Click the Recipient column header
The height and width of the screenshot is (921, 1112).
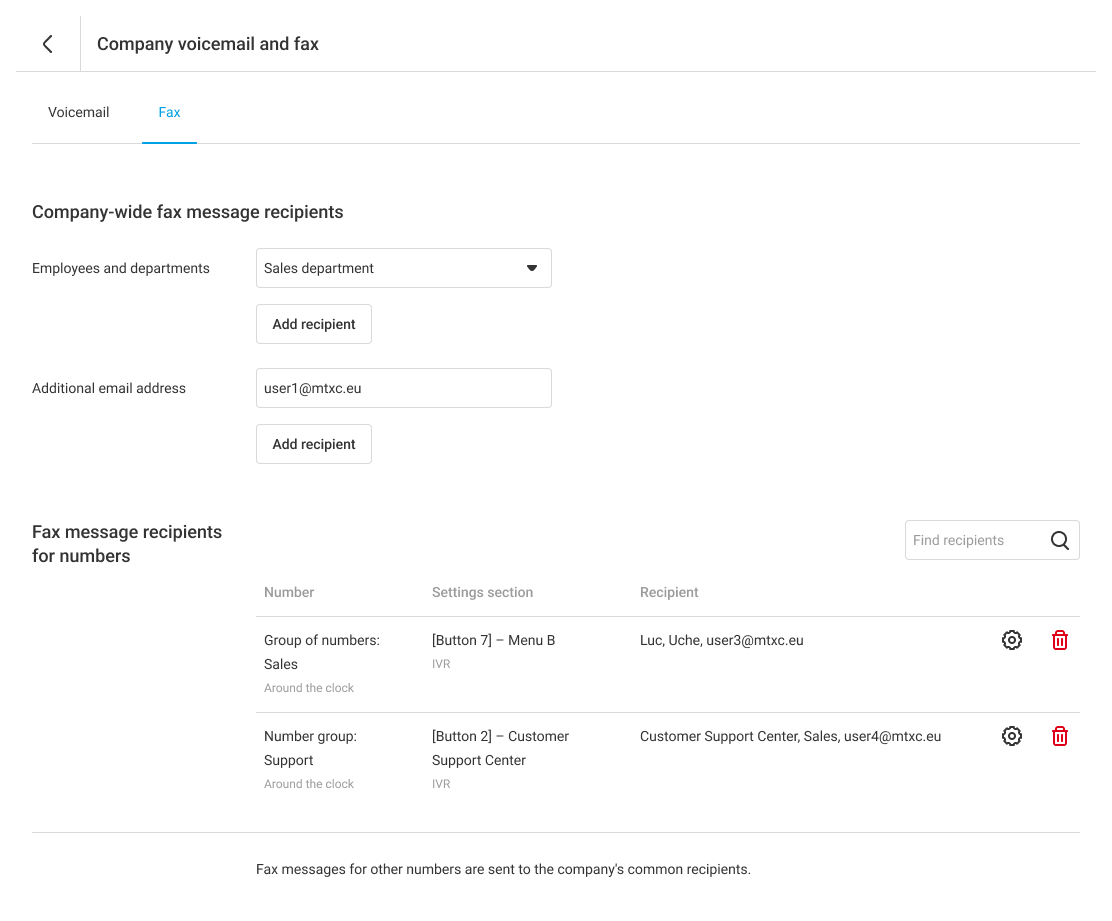click(669, 592)
